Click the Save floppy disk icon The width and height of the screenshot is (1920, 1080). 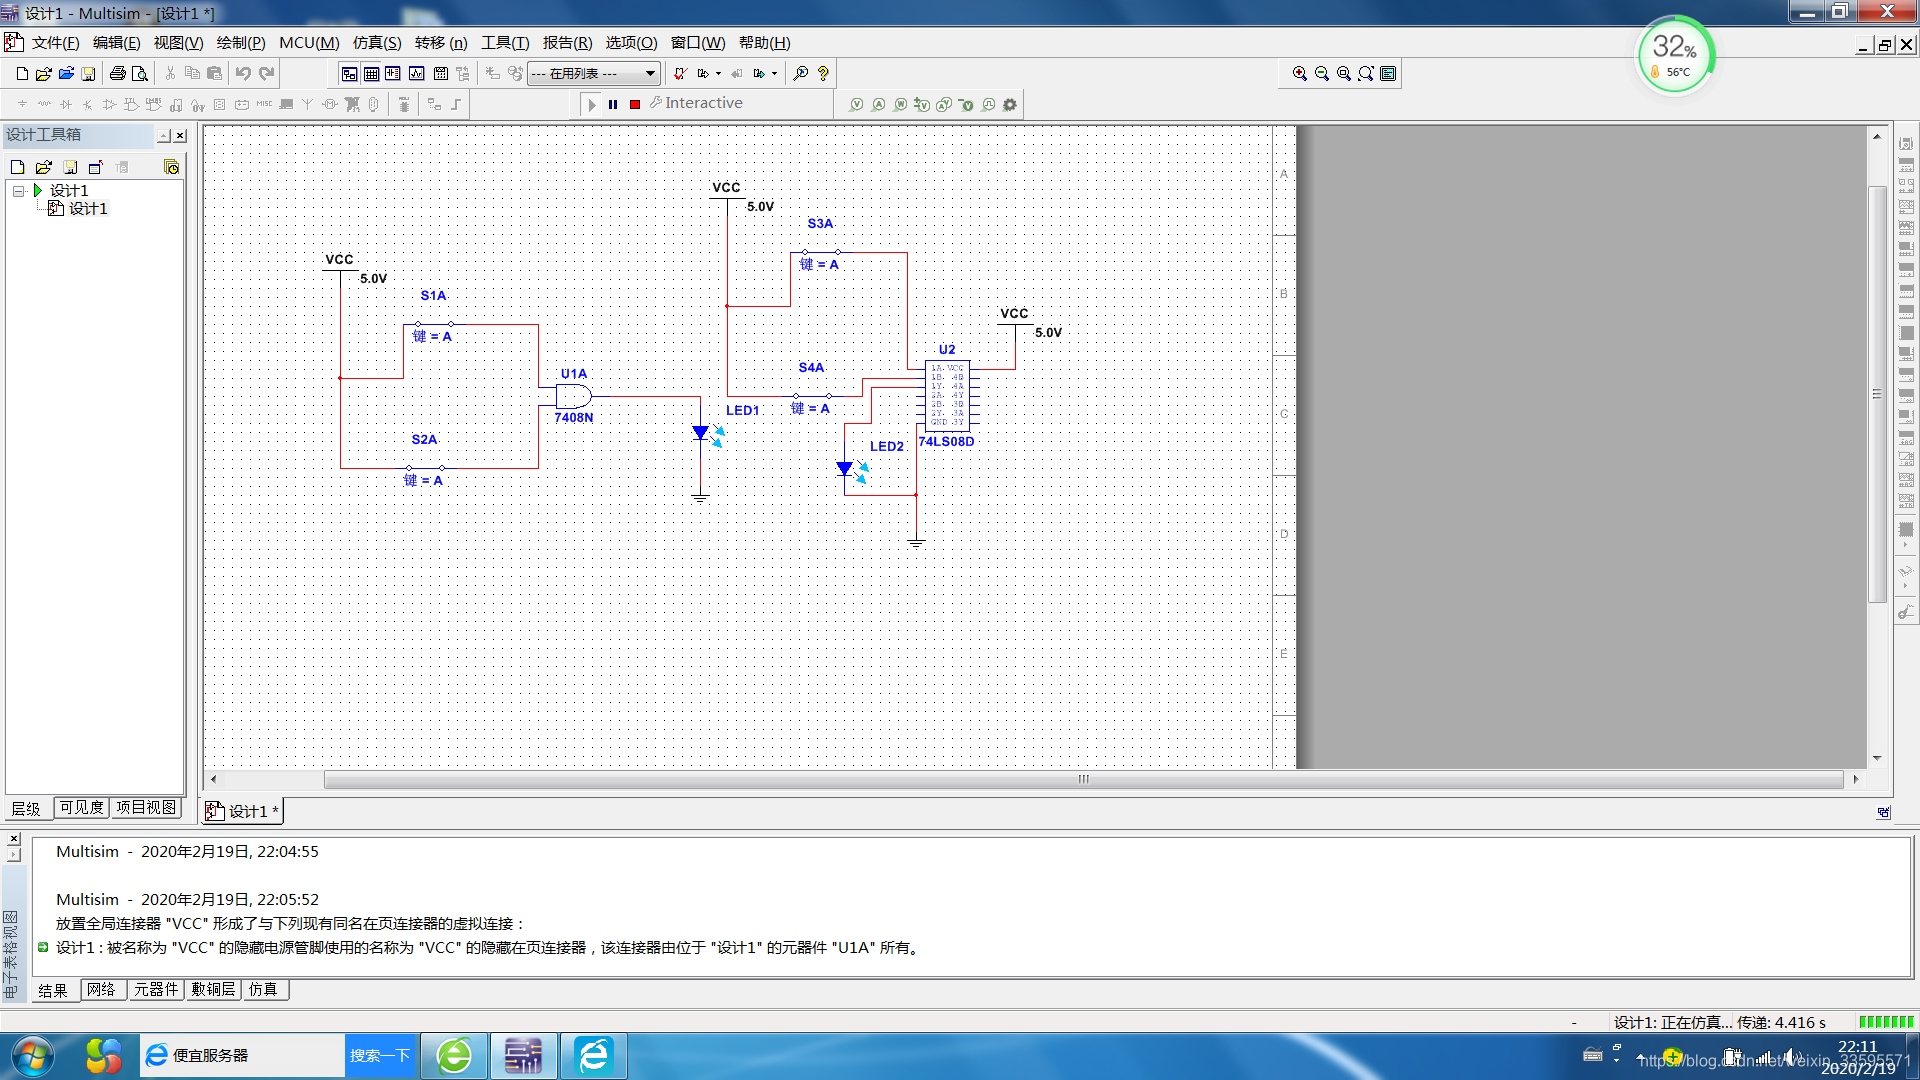point(88,74)
